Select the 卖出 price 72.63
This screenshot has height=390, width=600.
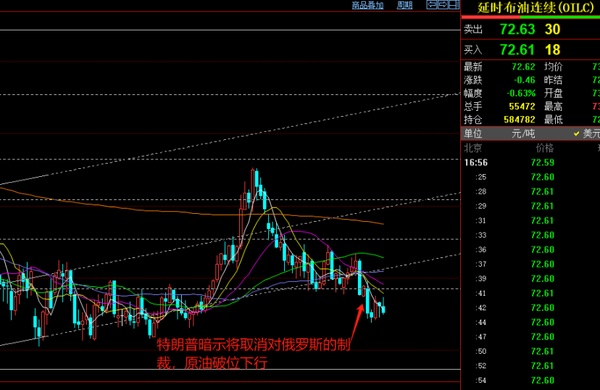coord(517,29)
